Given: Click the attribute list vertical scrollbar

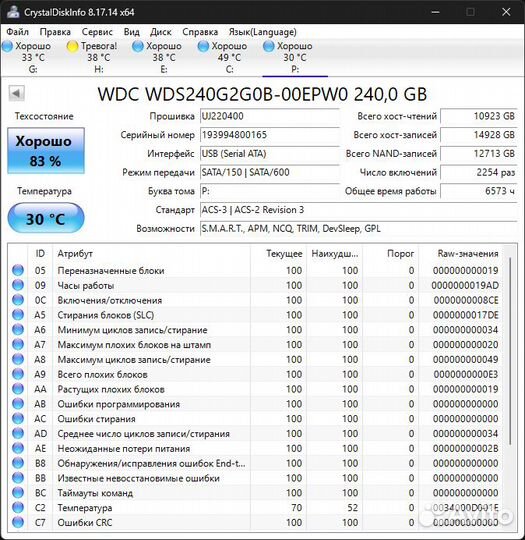Looking at the screenshot, I should point(510,351).
